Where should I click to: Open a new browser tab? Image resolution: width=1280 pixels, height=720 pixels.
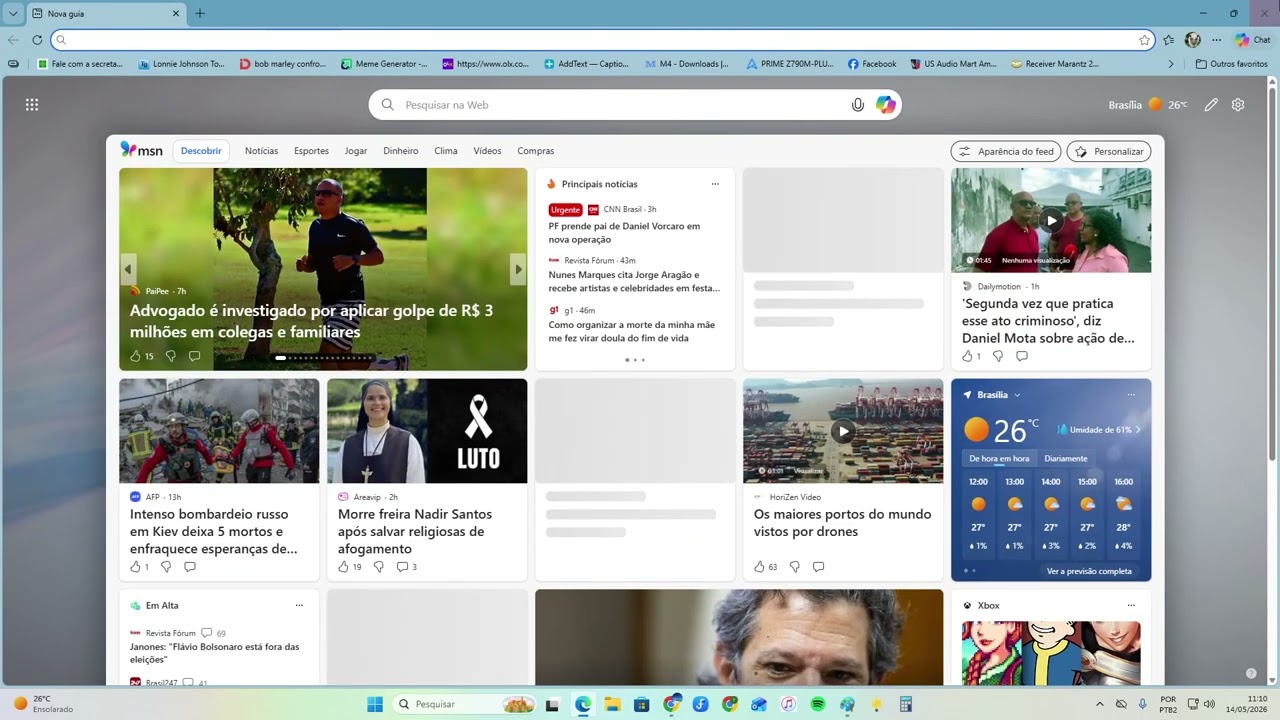point(200,14)
